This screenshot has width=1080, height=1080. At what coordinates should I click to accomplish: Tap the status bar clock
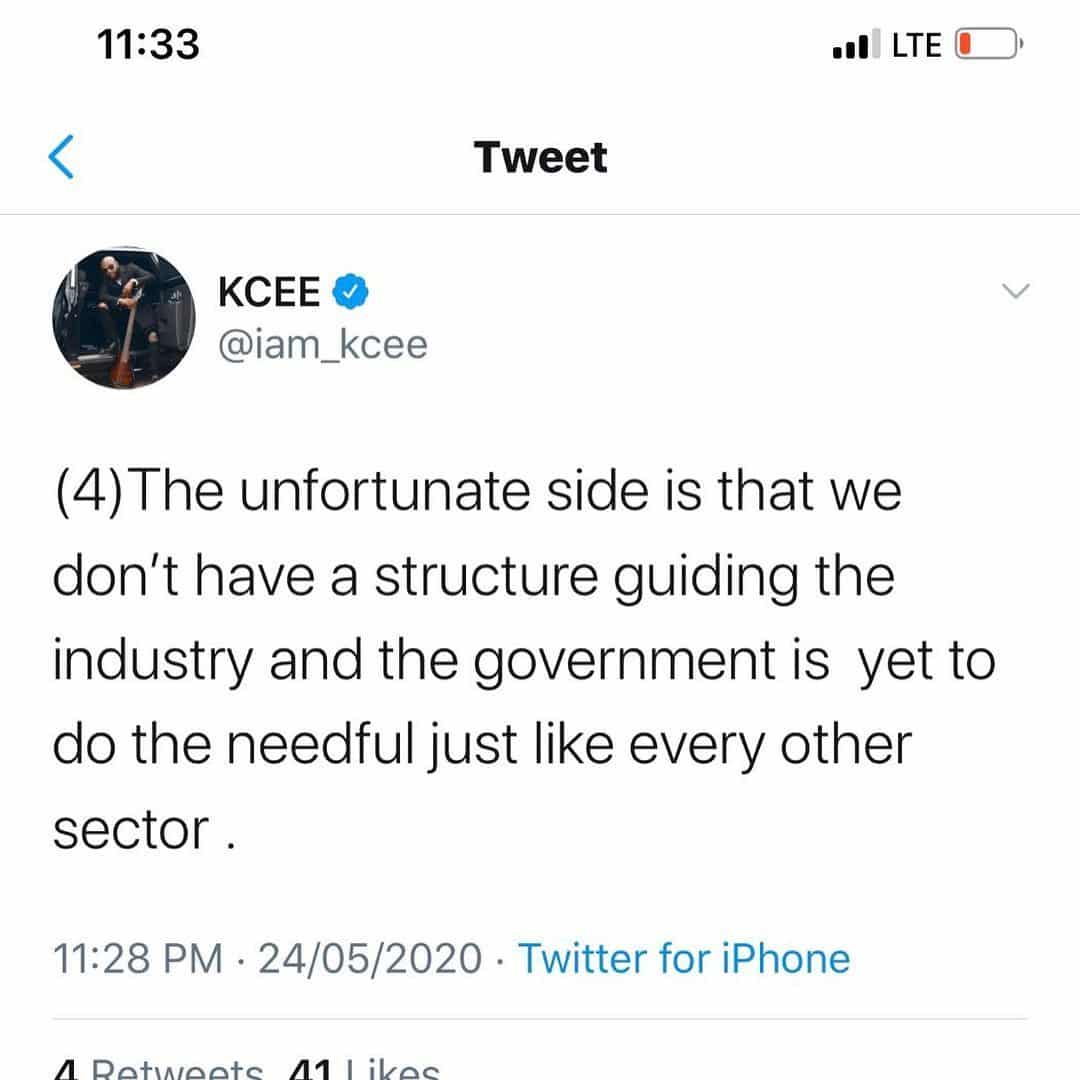pos(148,45)
